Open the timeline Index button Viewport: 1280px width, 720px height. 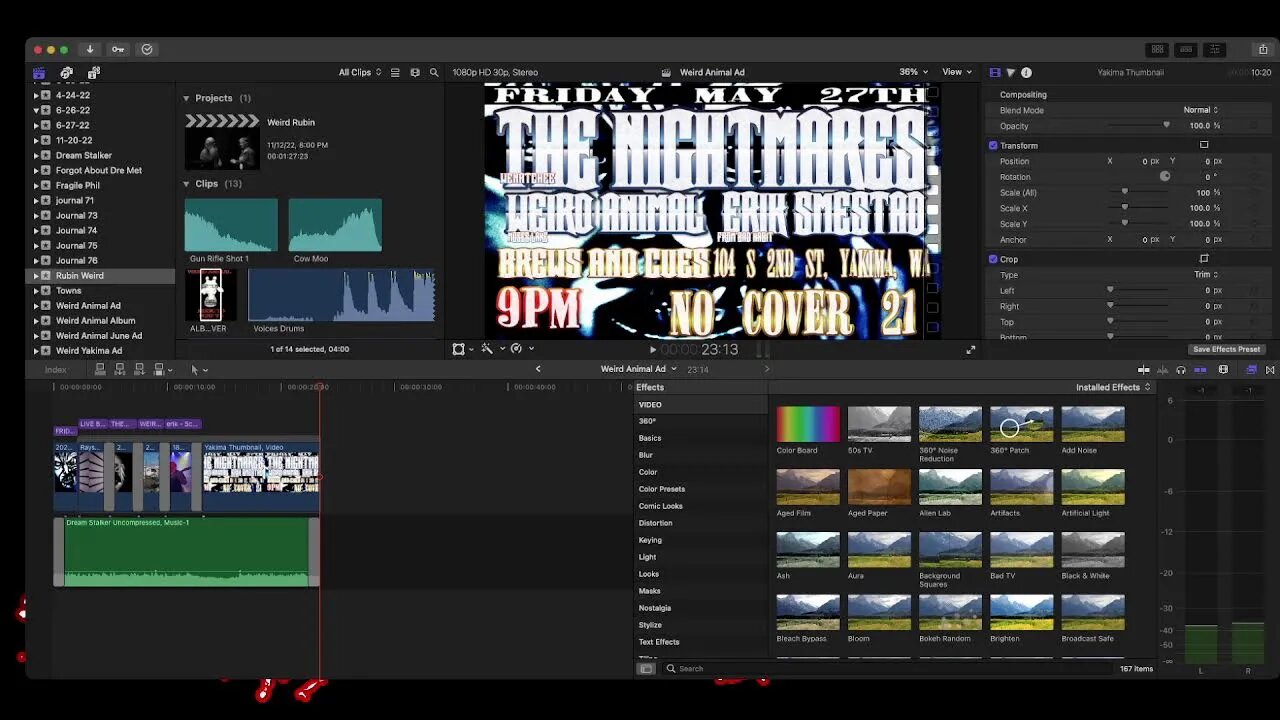(56, 370)
